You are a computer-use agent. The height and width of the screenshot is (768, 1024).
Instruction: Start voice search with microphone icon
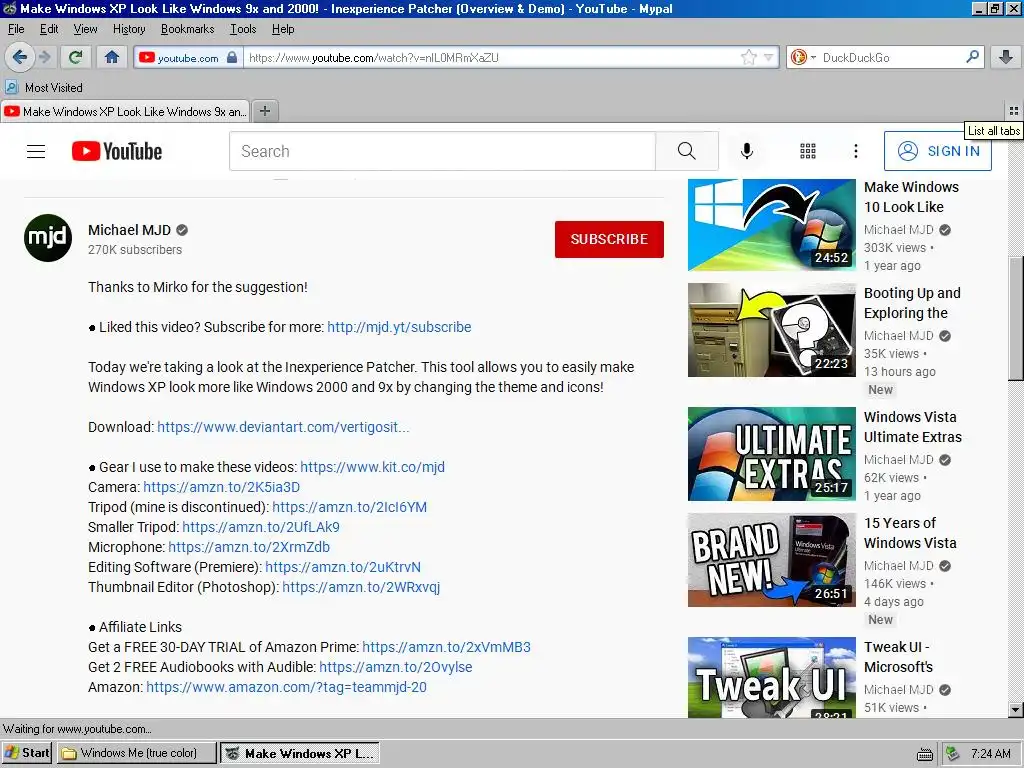(x=746, y=152)
